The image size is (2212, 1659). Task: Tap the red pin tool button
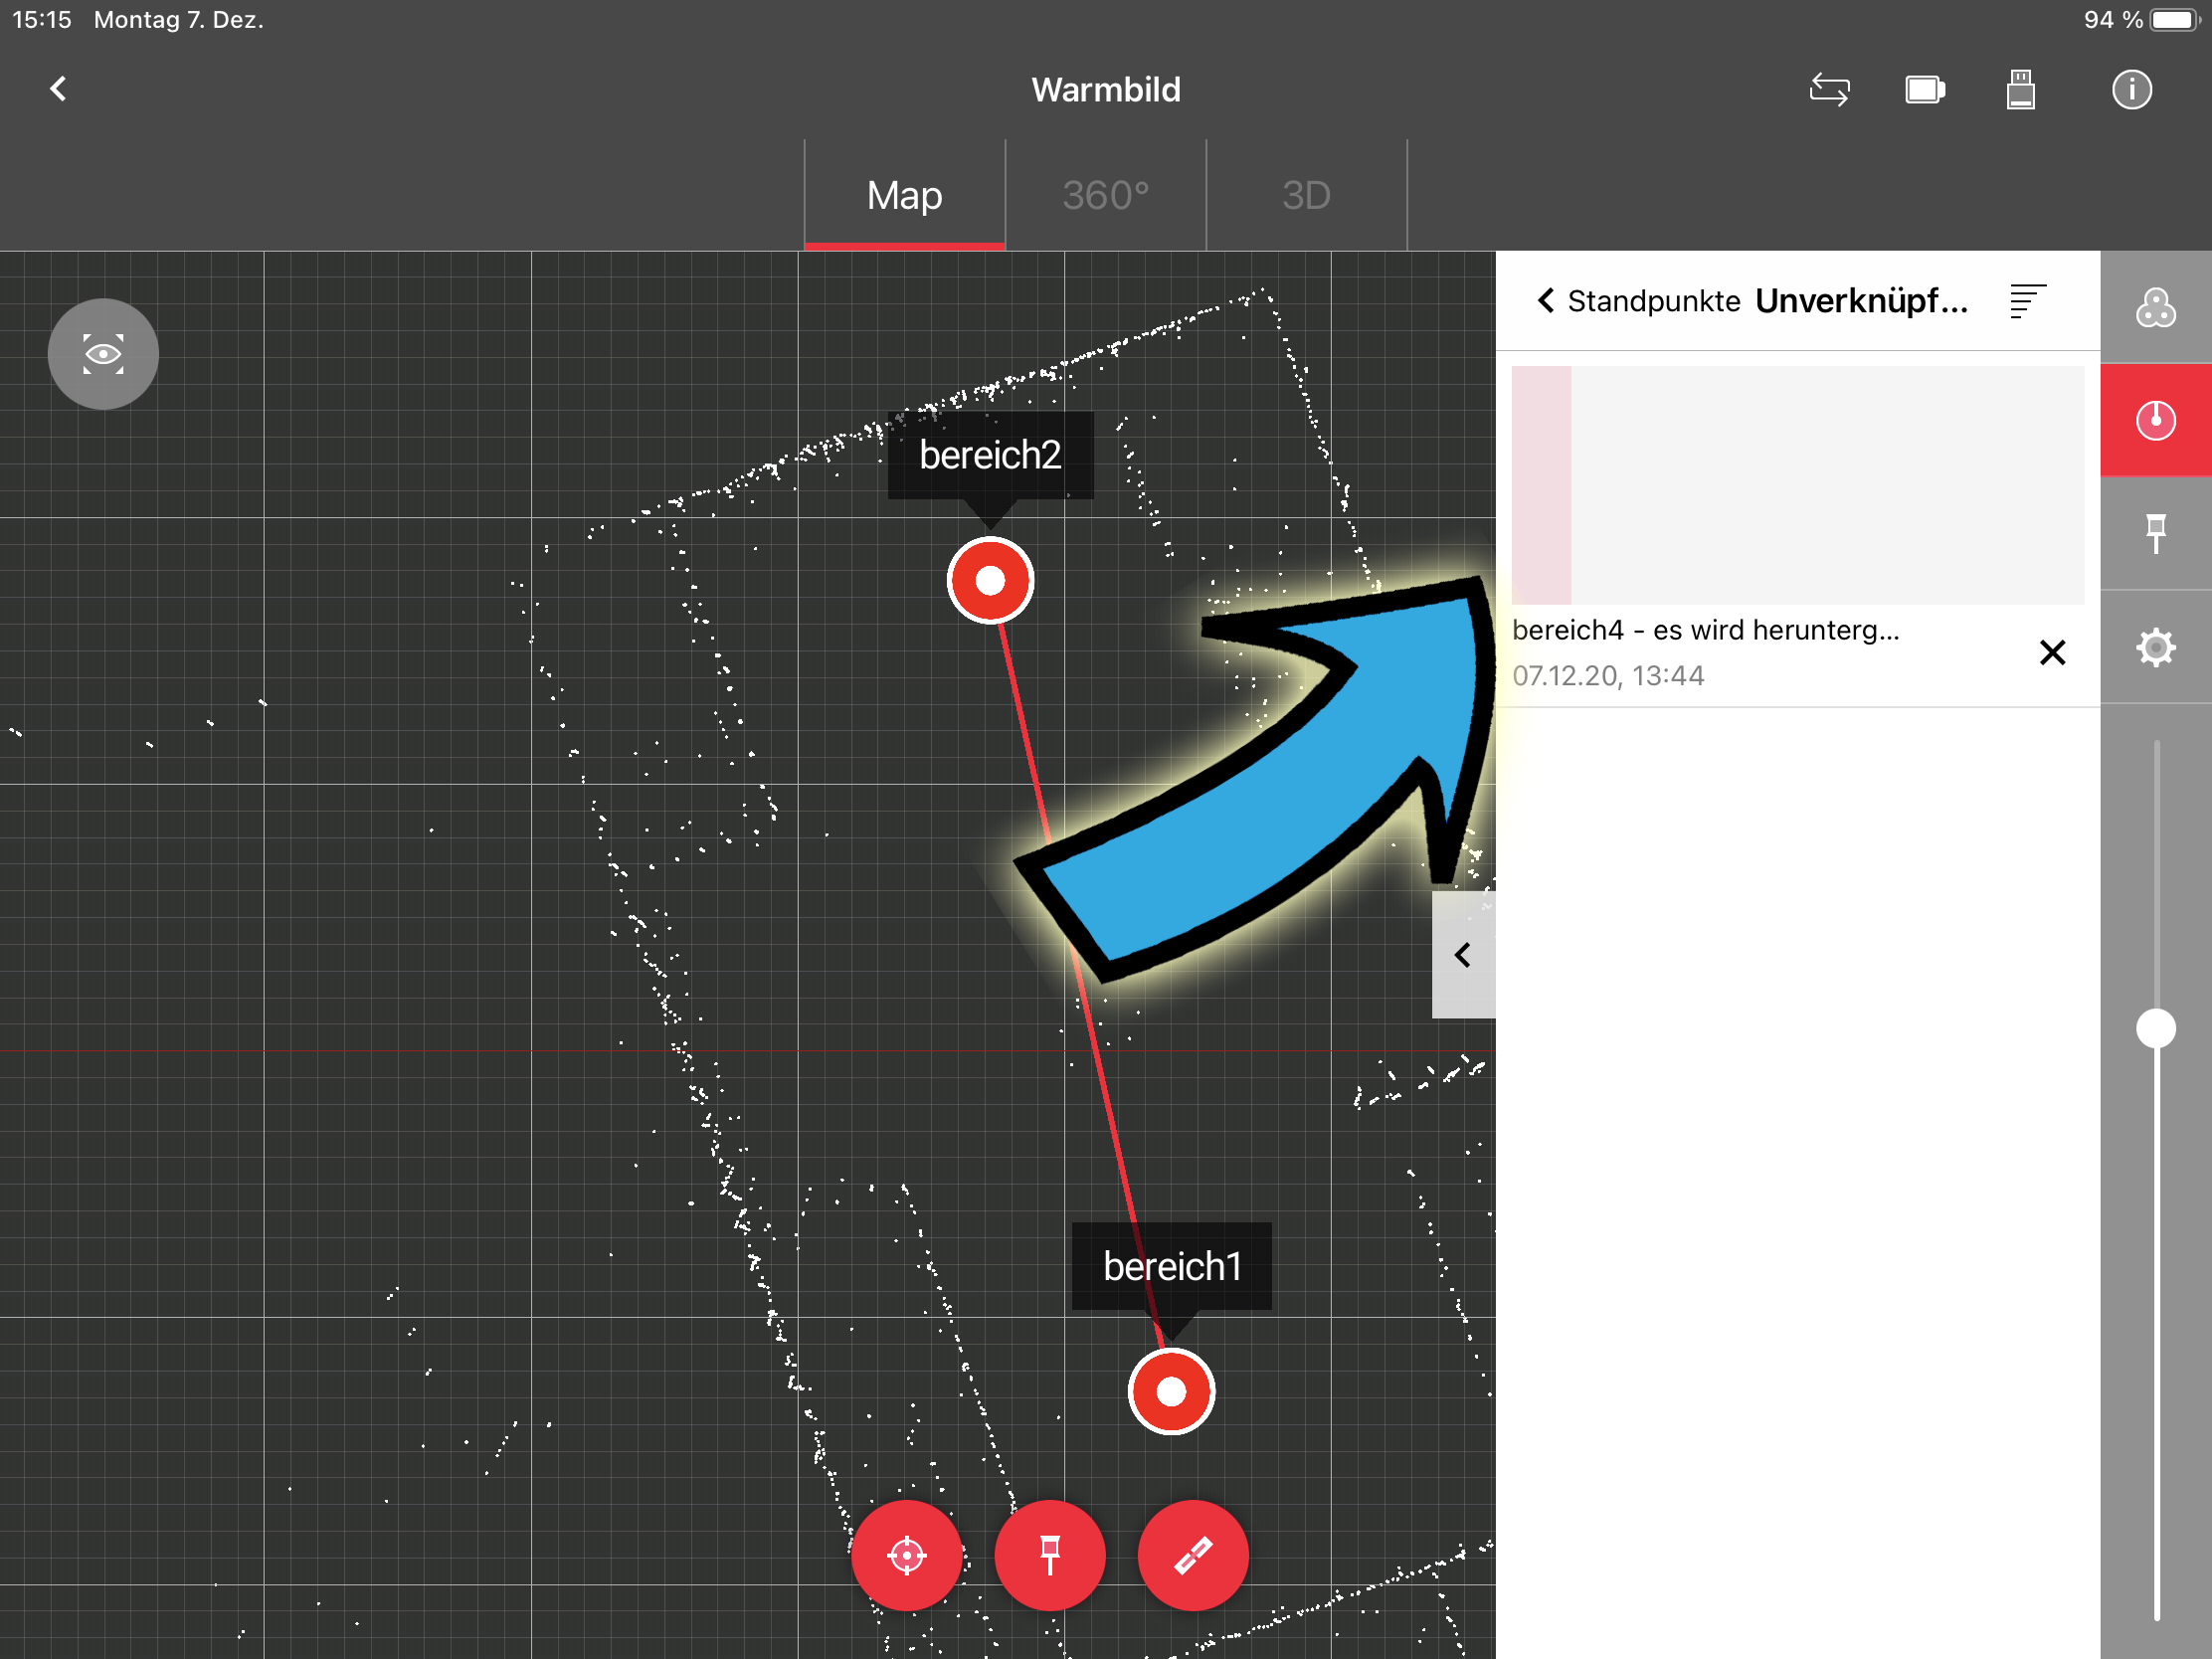(1050, 1555)
